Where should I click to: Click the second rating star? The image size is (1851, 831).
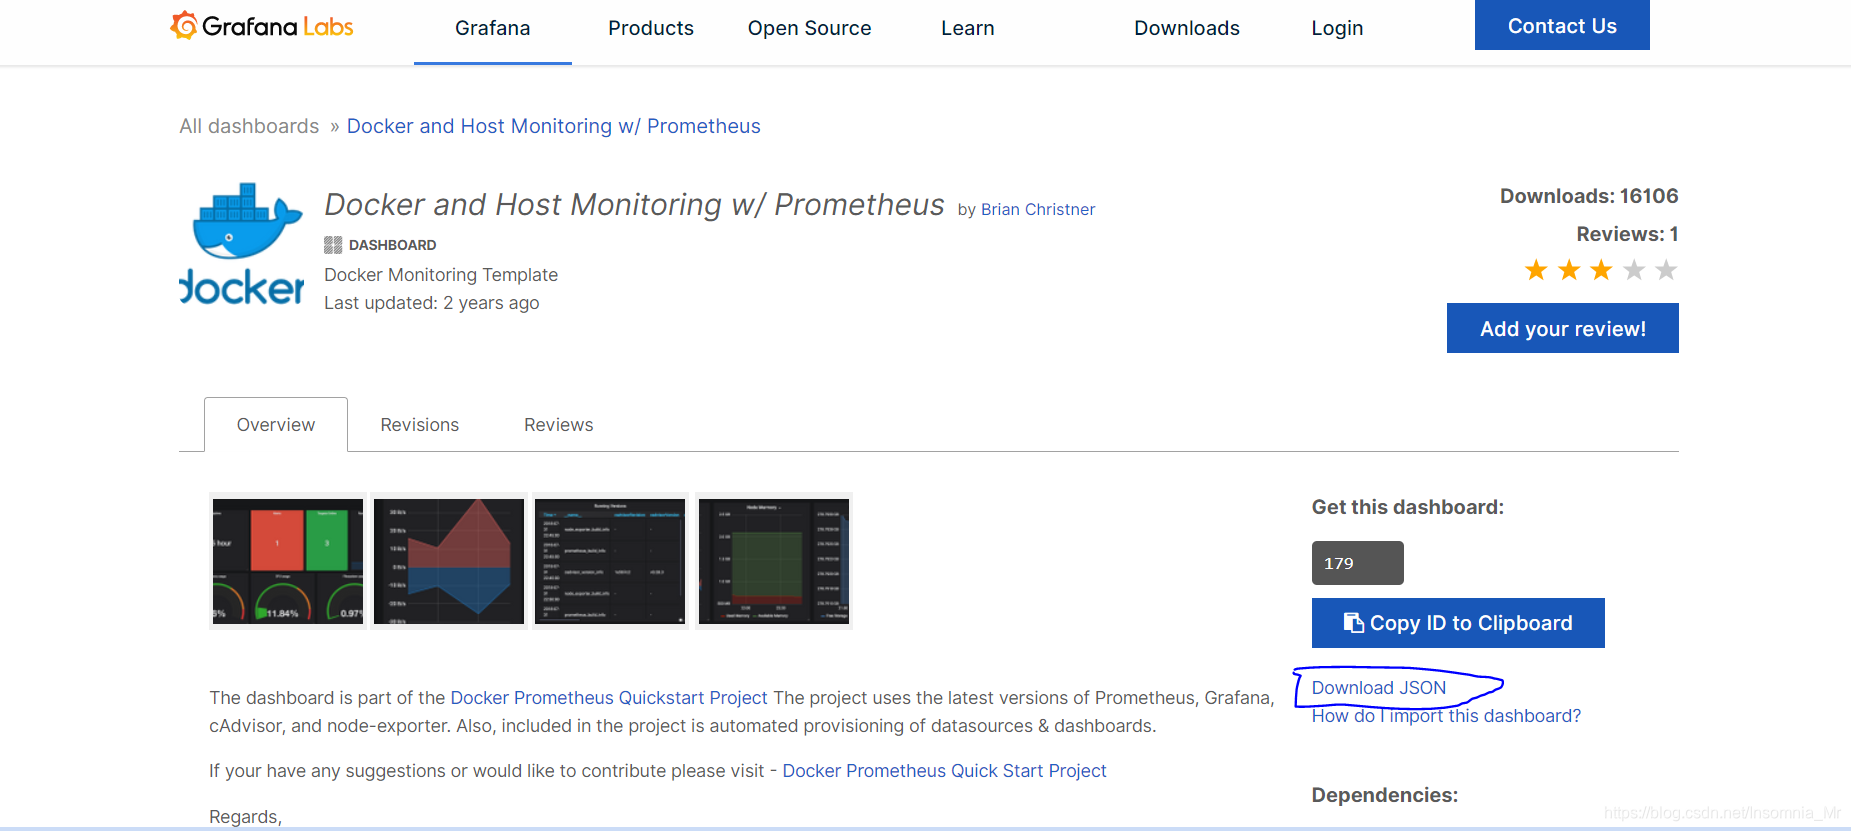click(x=1569, y=270)
